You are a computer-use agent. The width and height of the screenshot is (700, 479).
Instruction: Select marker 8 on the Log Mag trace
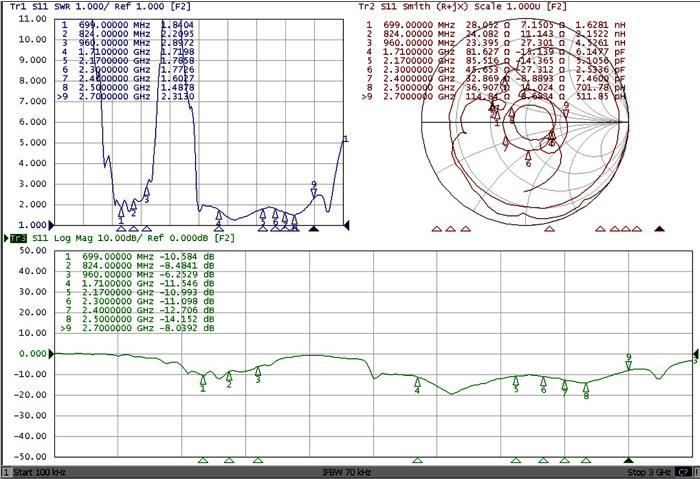(x=586, y=387)
